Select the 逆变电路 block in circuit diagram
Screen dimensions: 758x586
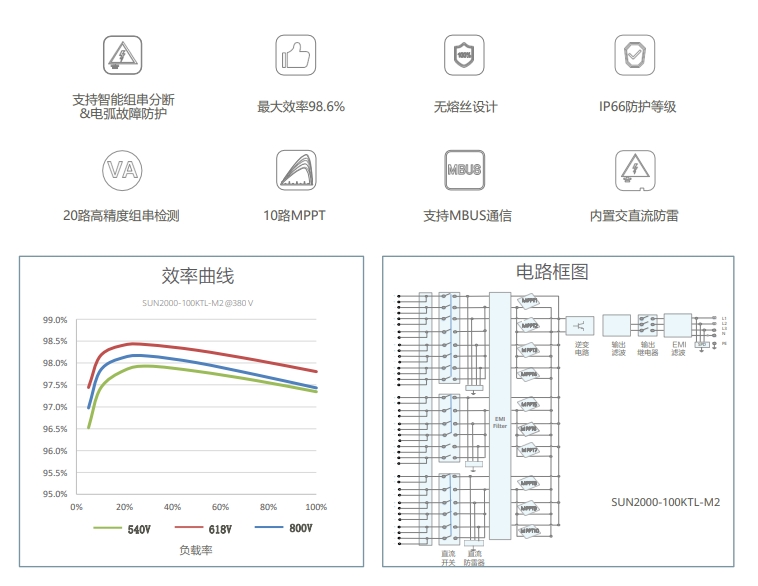click(x=582, y=325)
